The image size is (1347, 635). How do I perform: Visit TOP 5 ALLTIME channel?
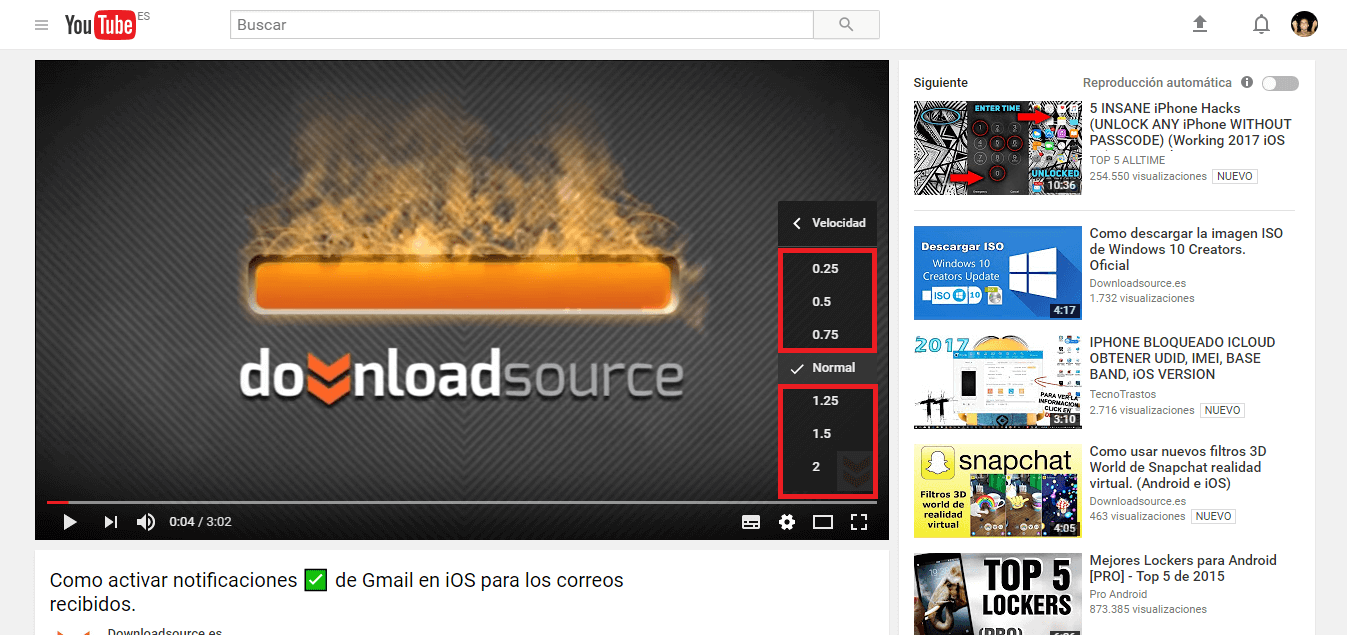[1127, 160]
